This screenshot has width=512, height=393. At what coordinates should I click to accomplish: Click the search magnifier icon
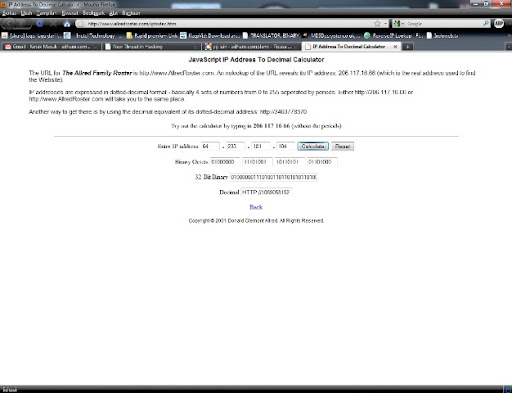pos(486,23)
